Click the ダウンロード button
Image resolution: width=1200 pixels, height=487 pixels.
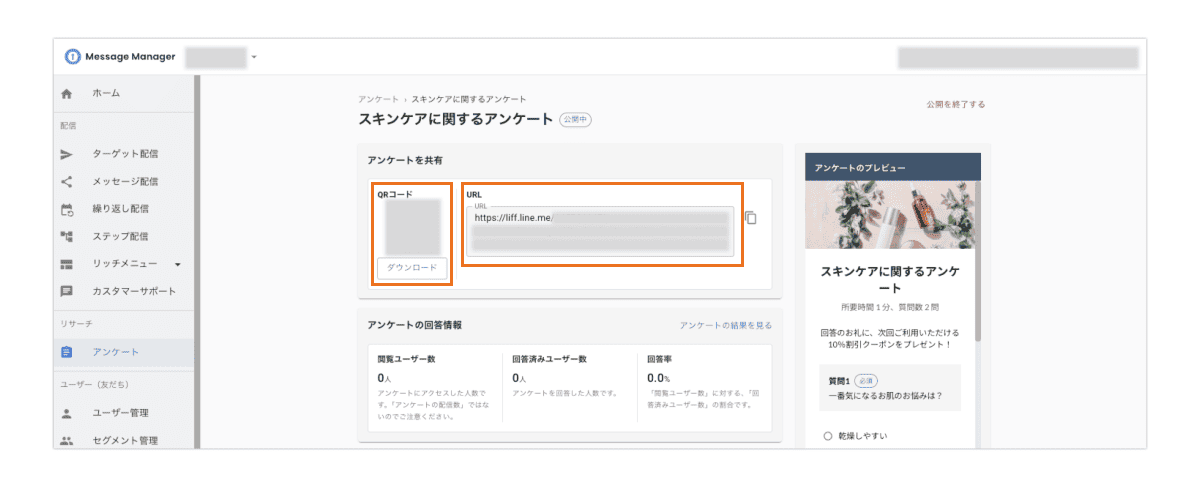pyautogui.click(x=412, y=268)
